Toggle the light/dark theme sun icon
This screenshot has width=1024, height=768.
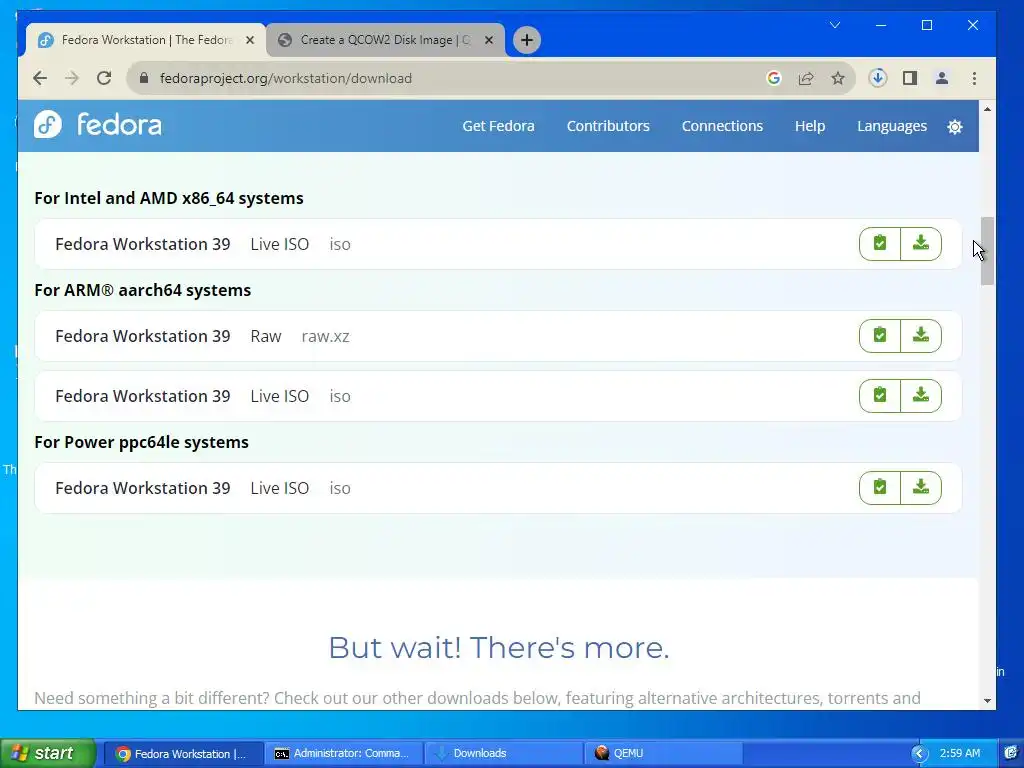pos(955,127)
